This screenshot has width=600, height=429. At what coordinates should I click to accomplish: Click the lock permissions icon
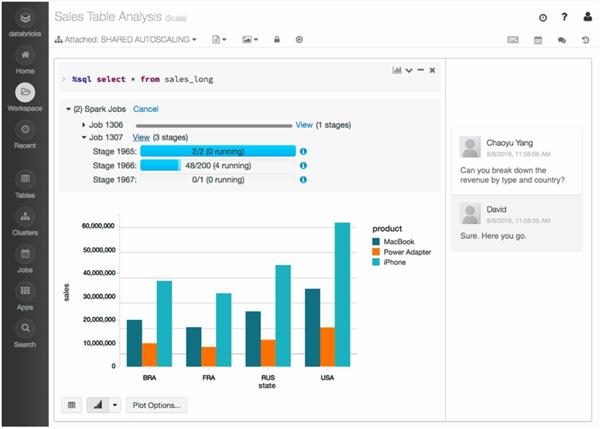click(277, 39)
